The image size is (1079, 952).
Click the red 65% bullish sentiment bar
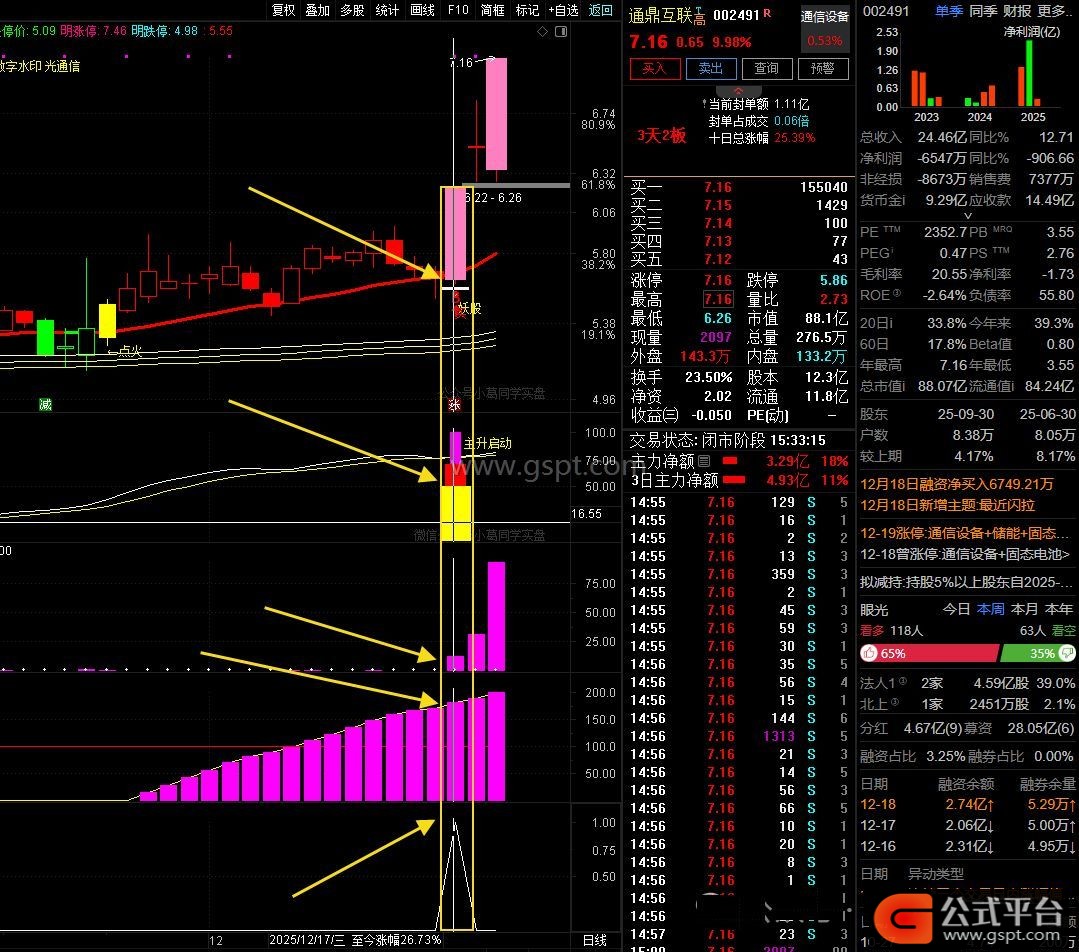pyautogui.click(x=930, y=654)
